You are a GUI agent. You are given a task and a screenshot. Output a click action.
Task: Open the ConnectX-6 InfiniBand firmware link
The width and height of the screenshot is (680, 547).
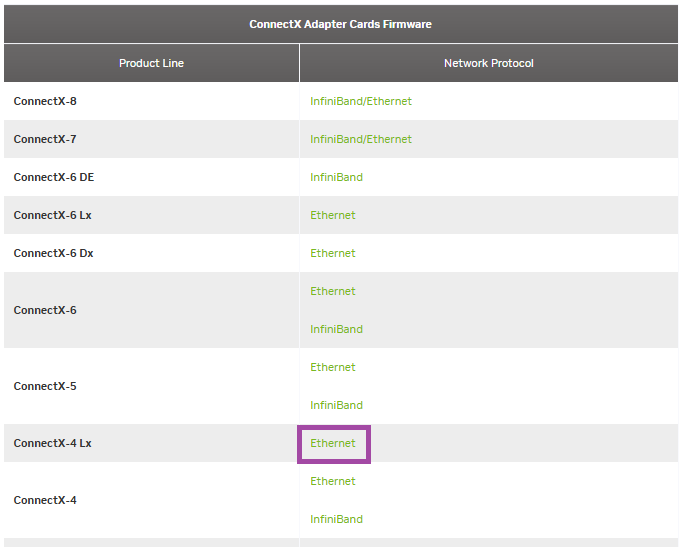[x=336, y=329]
